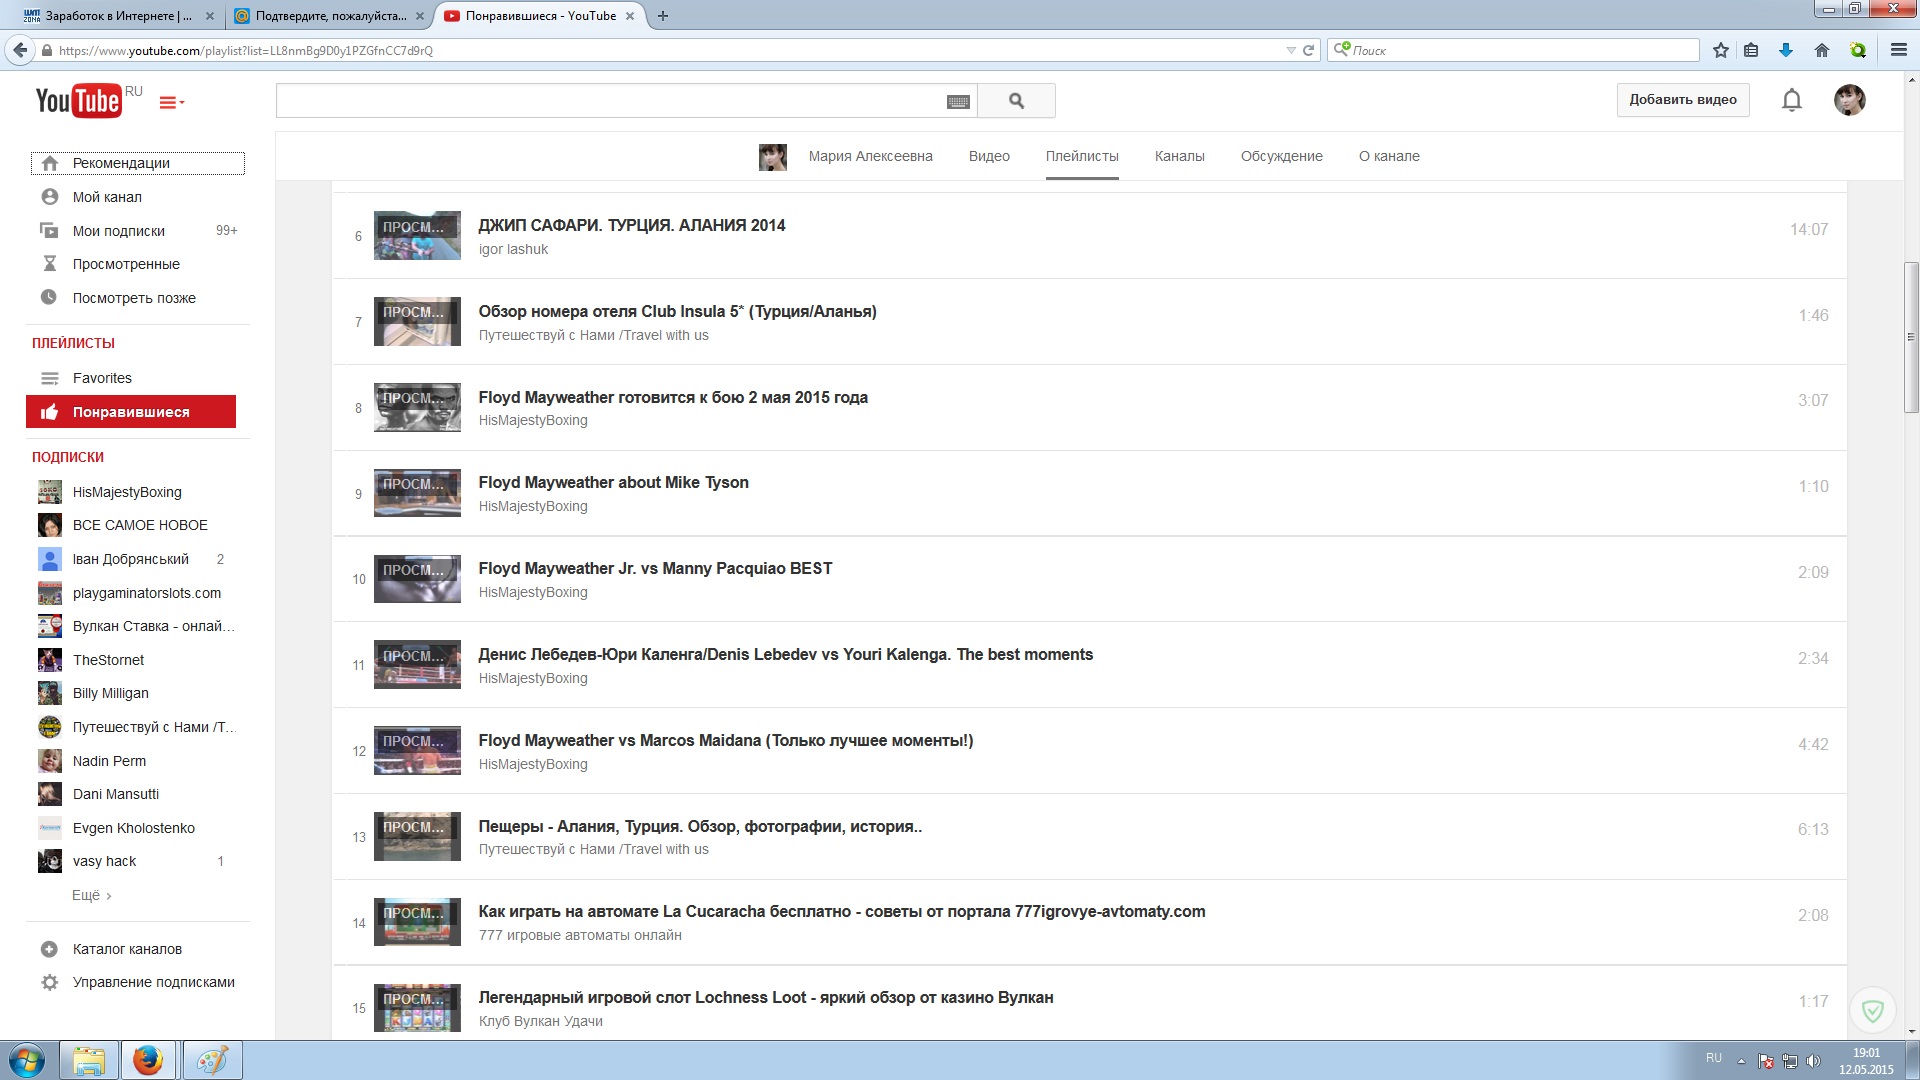
Task: Switch to the Обсуждение tab
Action: click(1281, 156)
